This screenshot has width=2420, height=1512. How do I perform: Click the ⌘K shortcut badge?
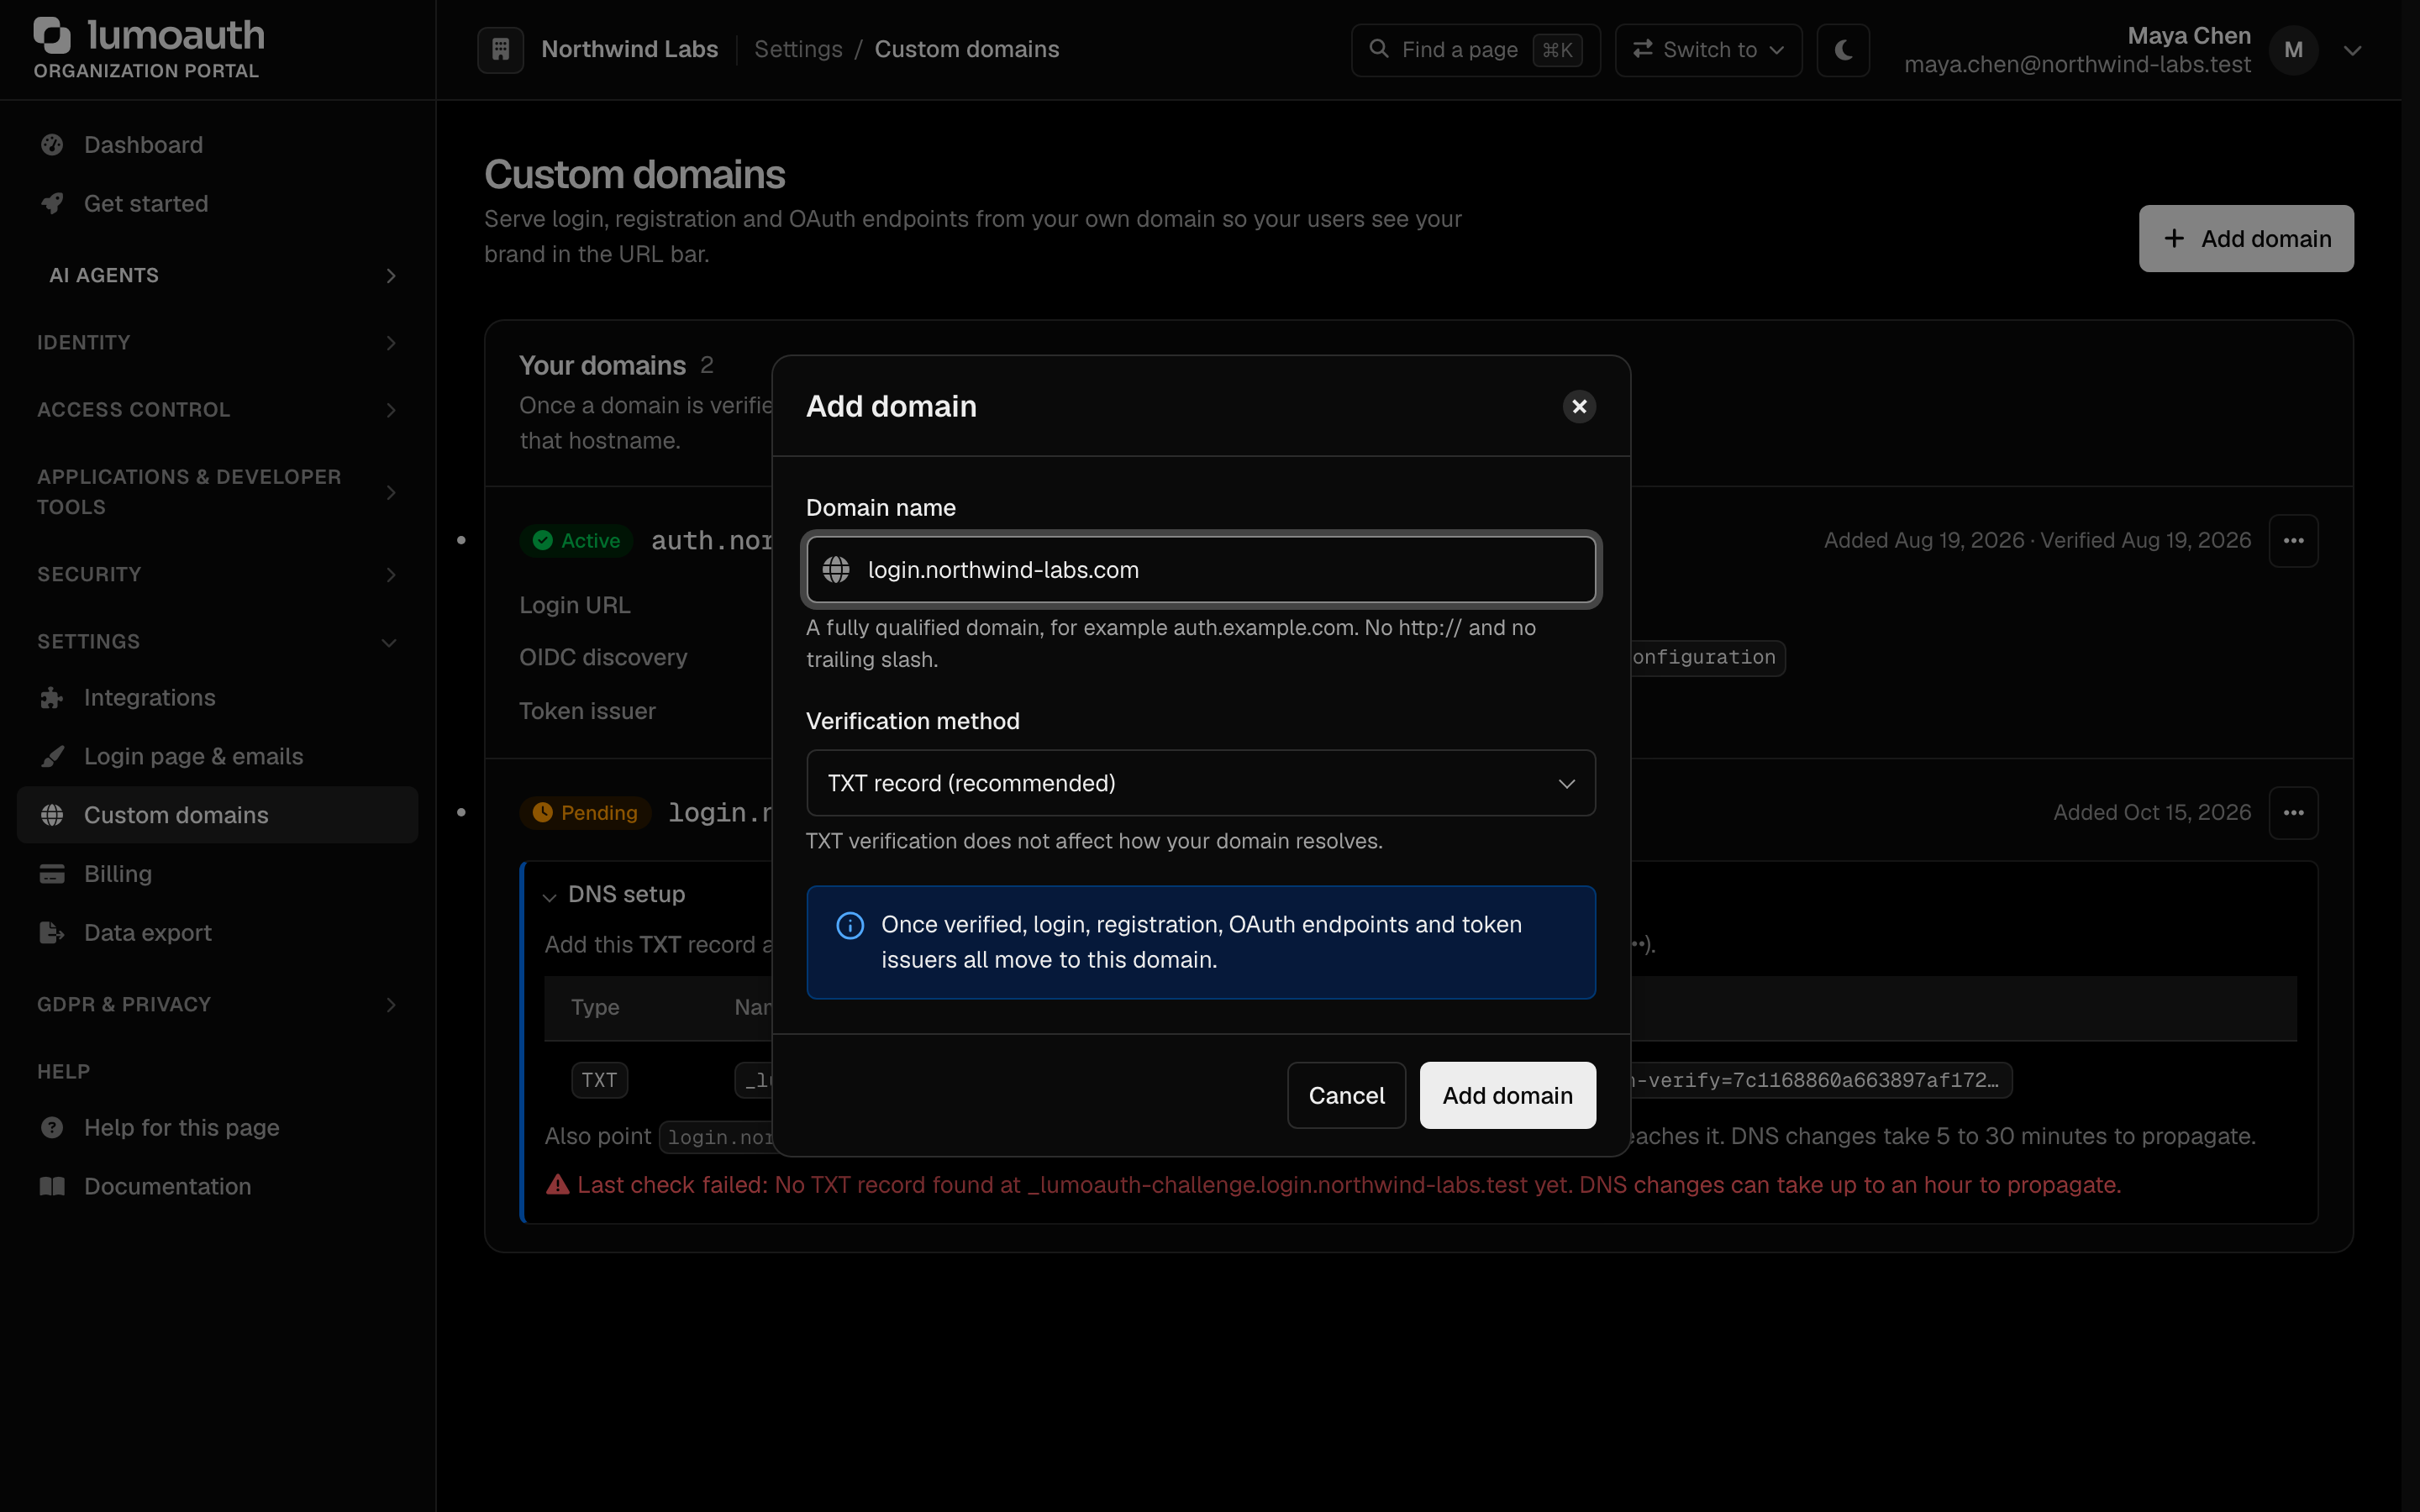click(x=1557, y=50)
